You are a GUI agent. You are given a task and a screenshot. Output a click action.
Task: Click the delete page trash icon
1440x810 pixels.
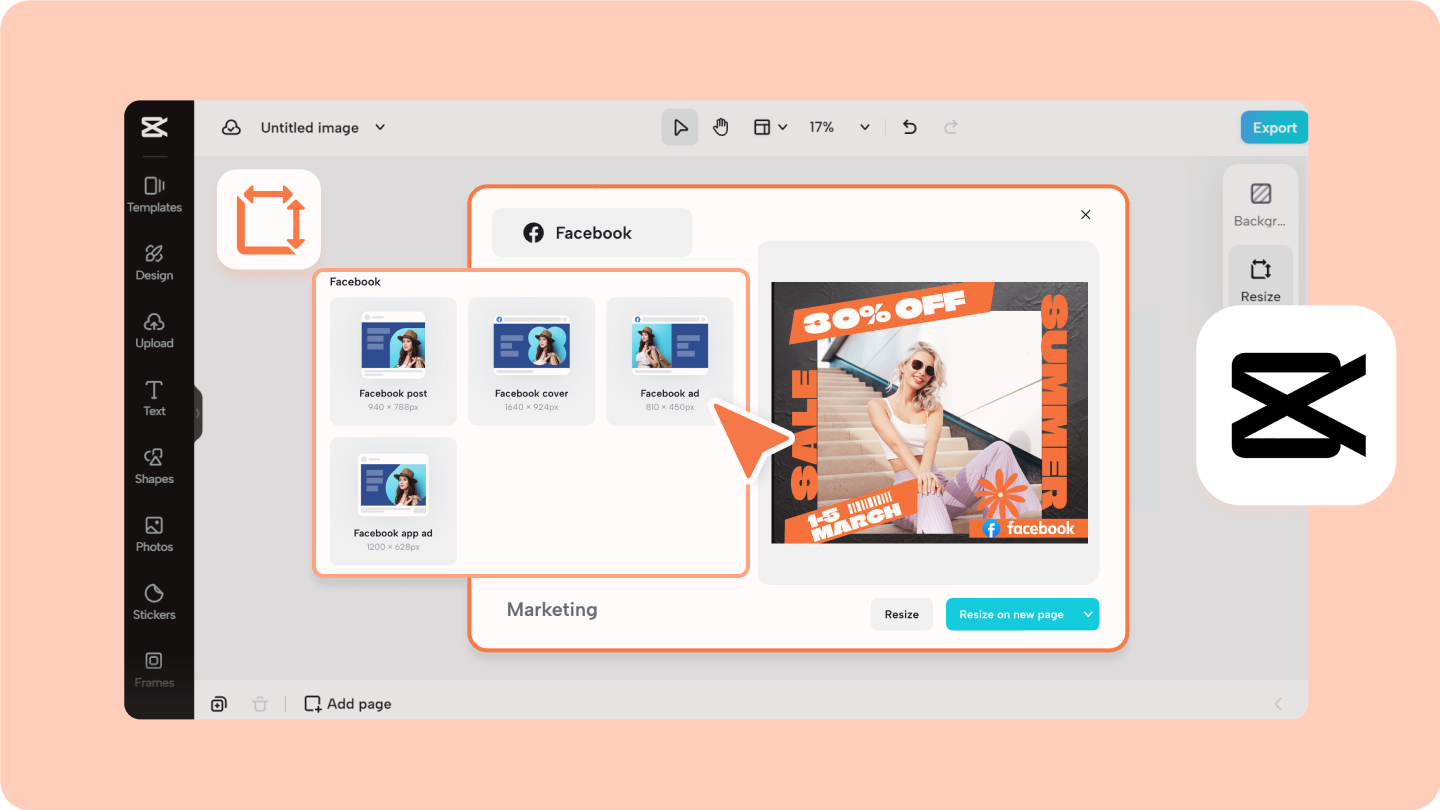[260, 704]
